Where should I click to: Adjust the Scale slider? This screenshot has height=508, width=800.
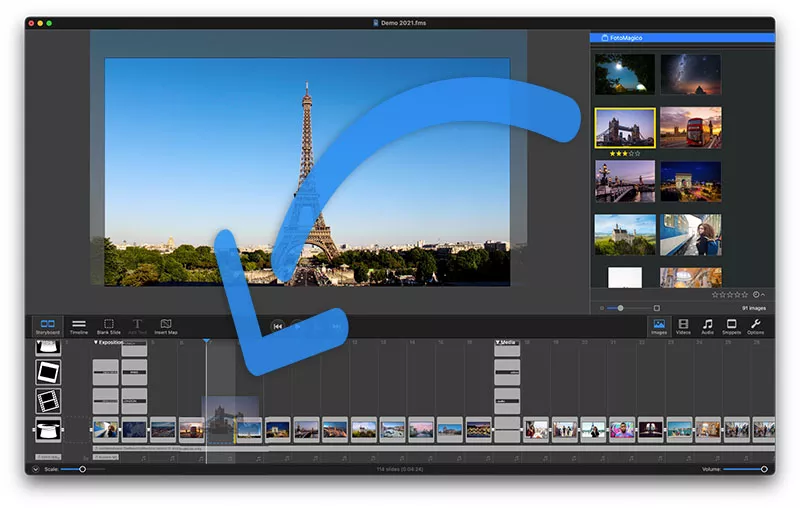(83, 469)
